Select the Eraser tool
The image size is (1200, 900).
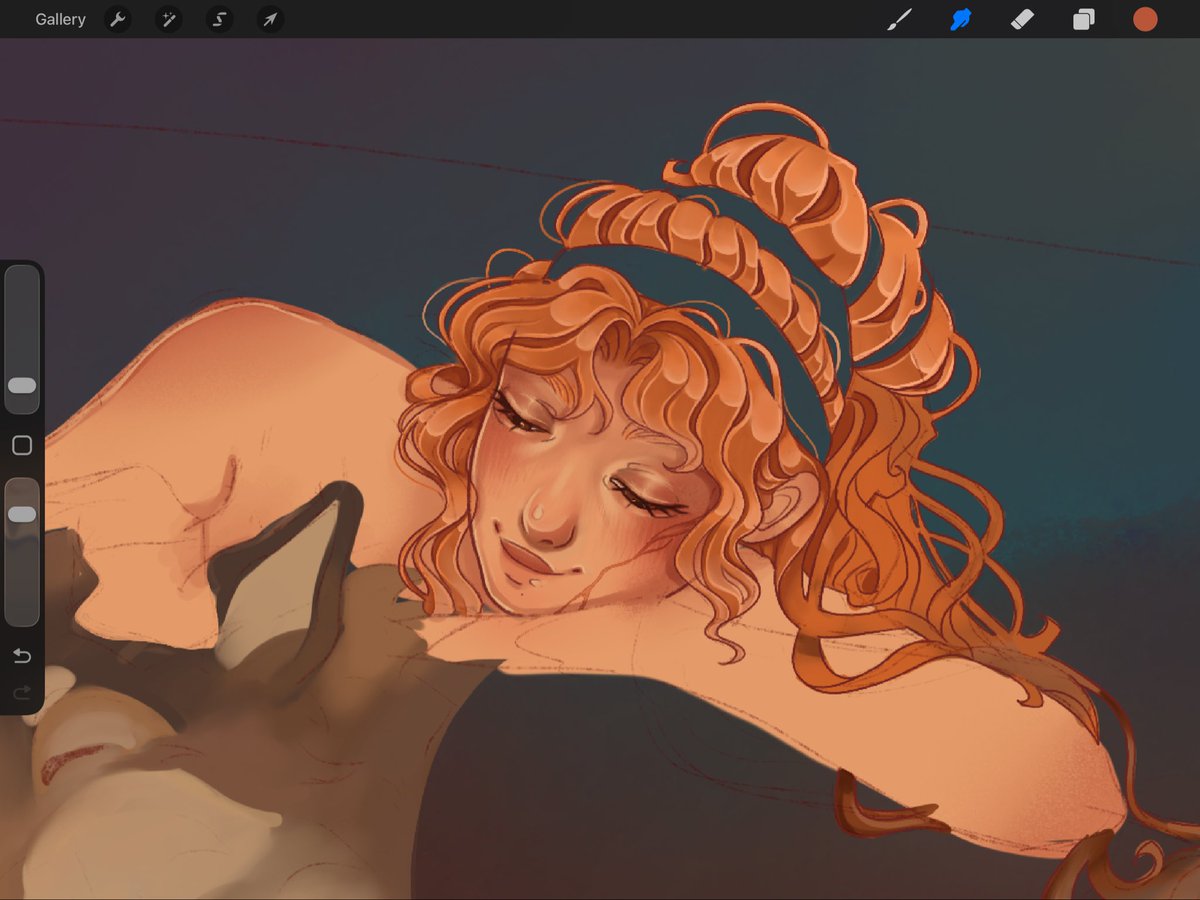(1022, 19)
